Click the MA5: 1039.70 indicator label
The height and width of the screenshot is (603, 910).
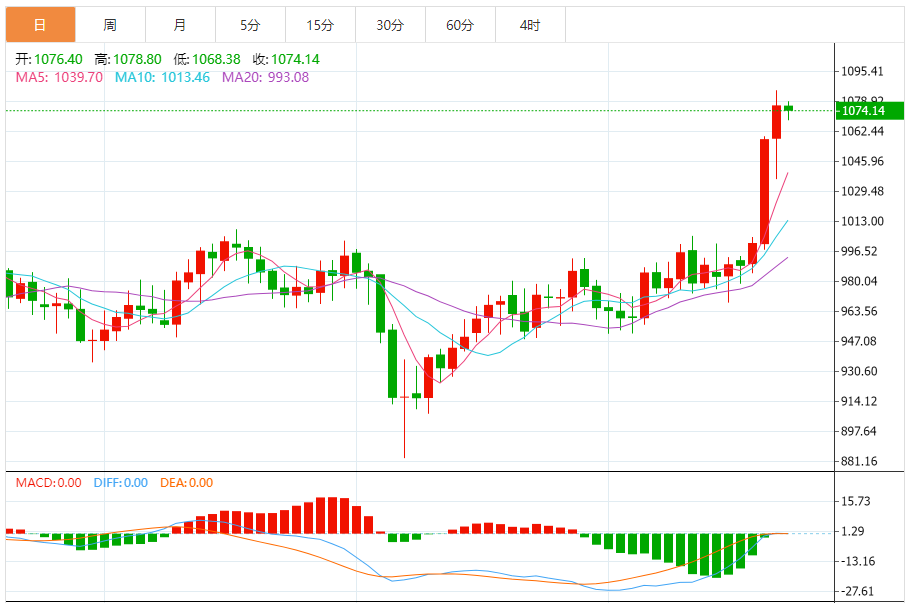(59, 77)
